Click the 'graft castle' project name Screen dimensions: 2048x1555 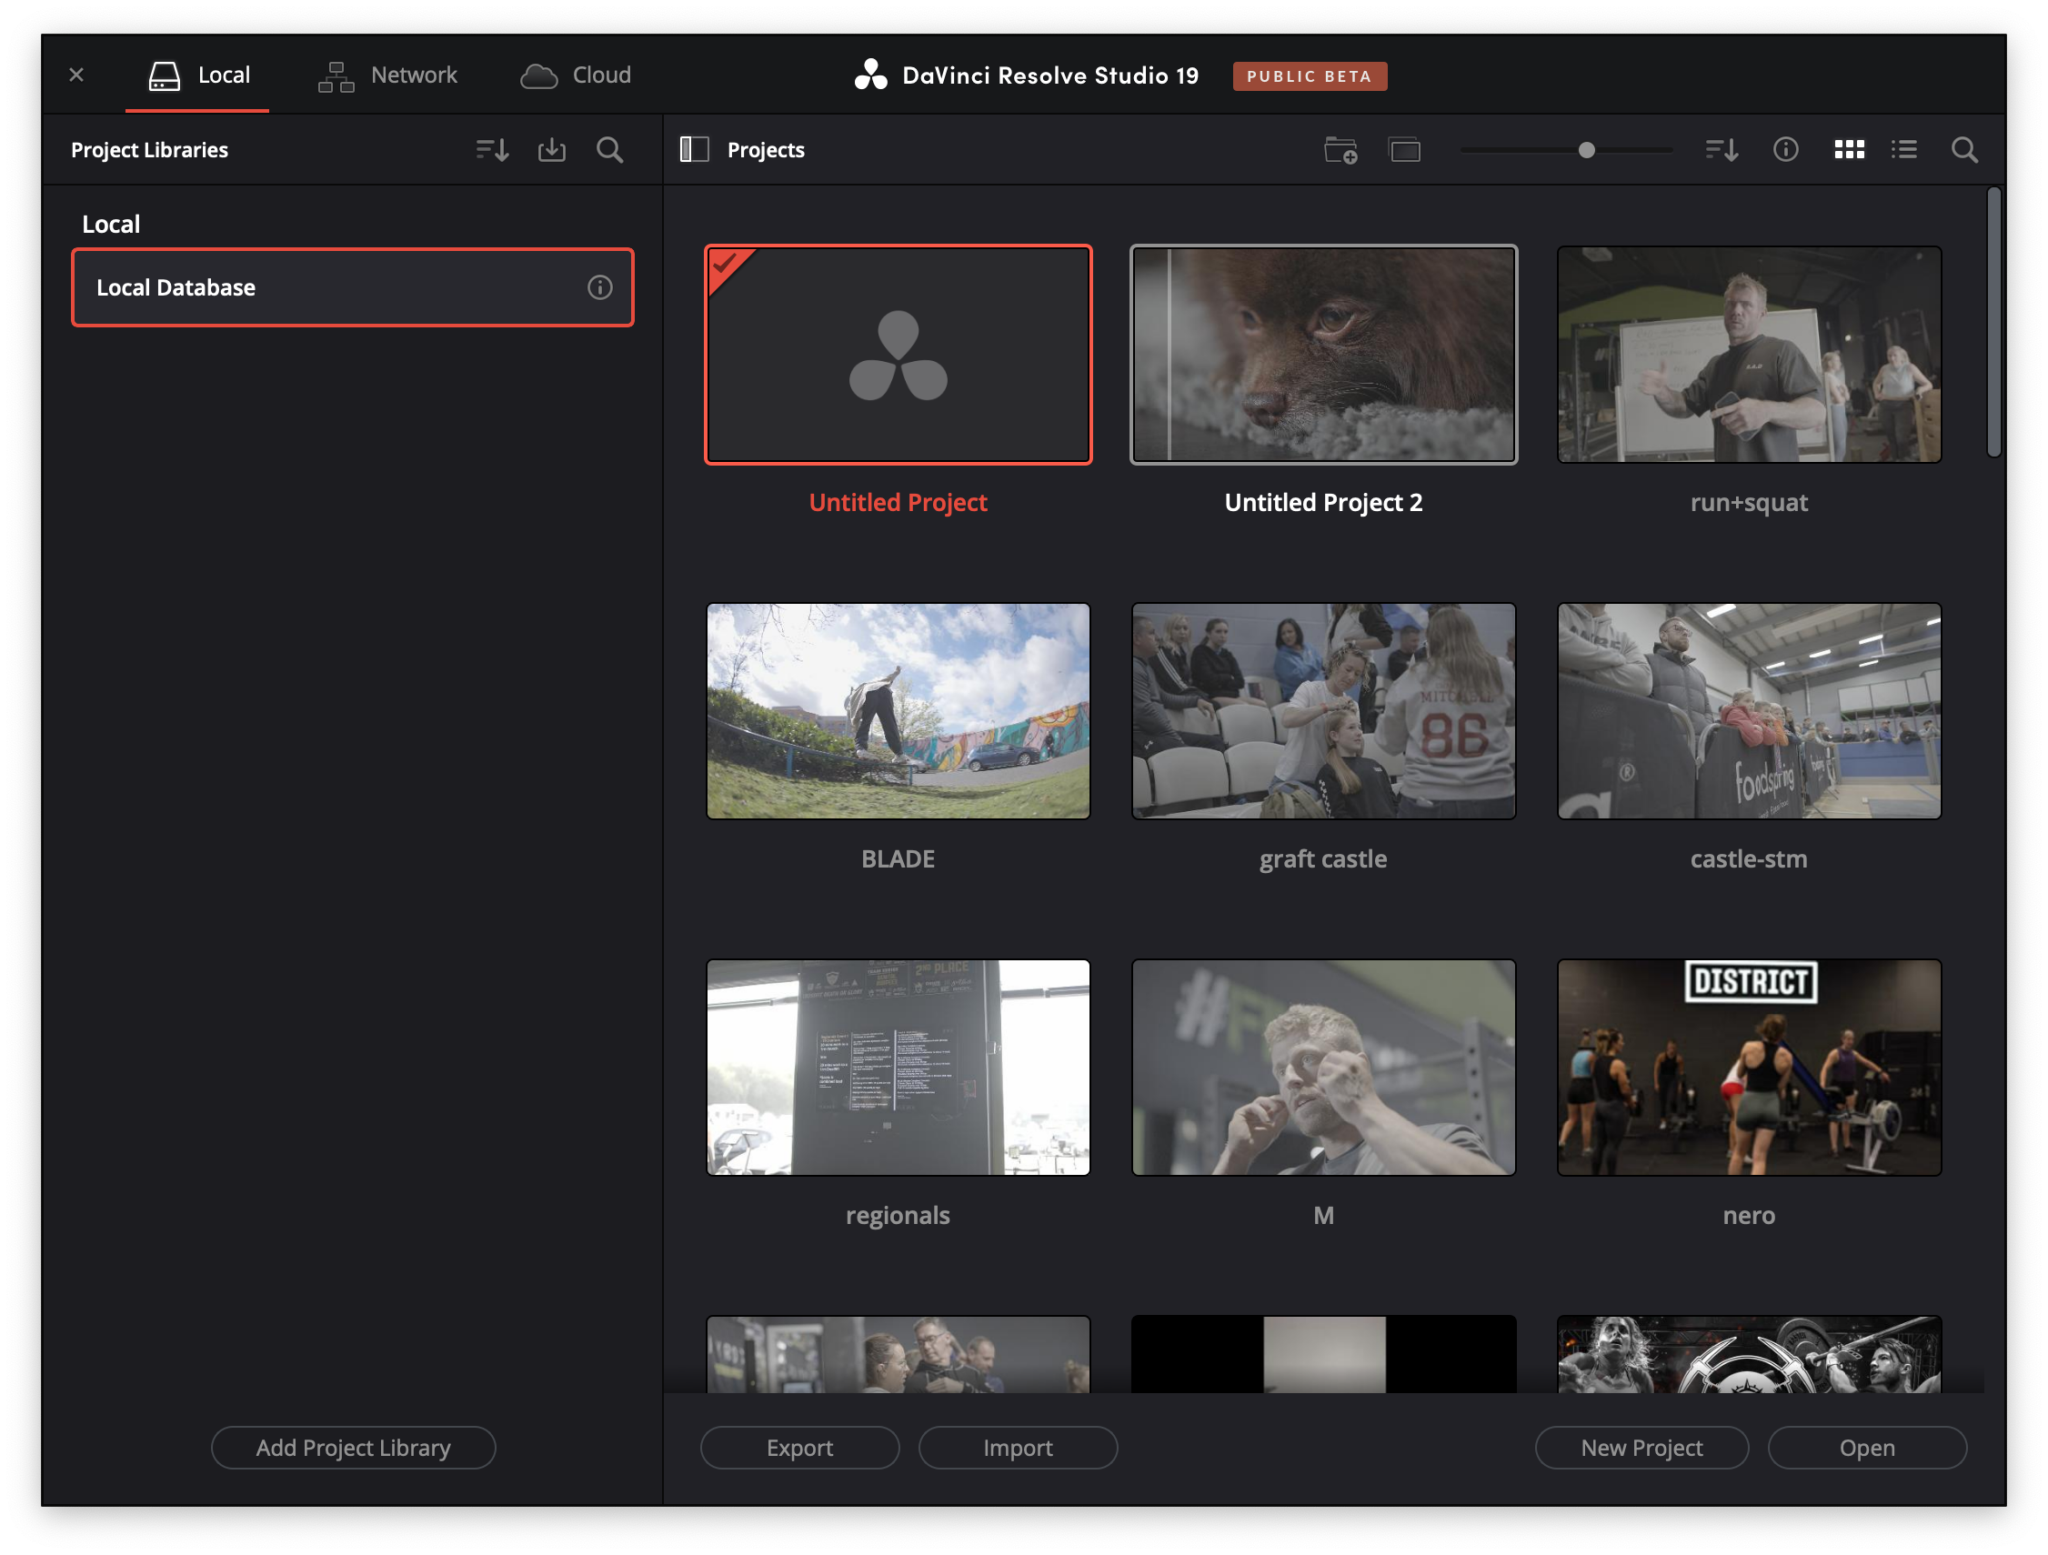coord(1323,859)
